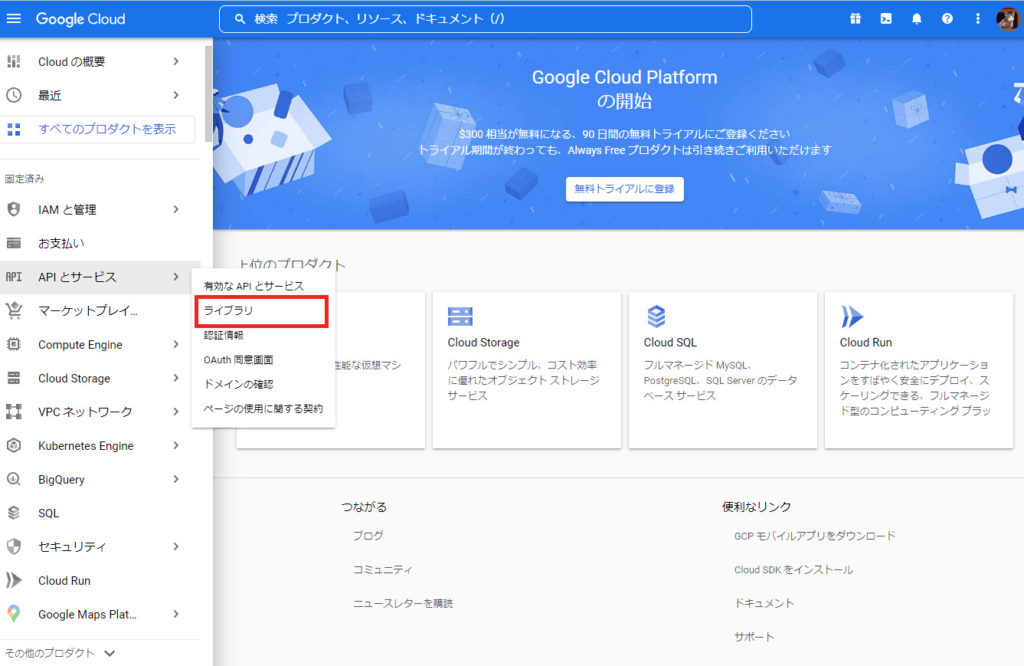The image size is (1024, 666).
Task: Click the sidebar Cloud Storage icon
Action: [x=14, y=378]
